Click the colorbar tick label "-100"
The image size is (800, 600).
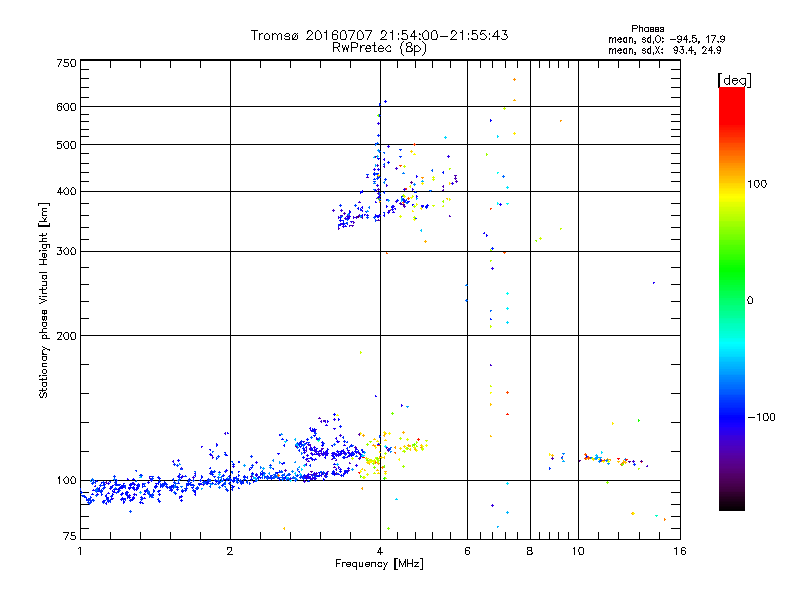pos(761,417)
